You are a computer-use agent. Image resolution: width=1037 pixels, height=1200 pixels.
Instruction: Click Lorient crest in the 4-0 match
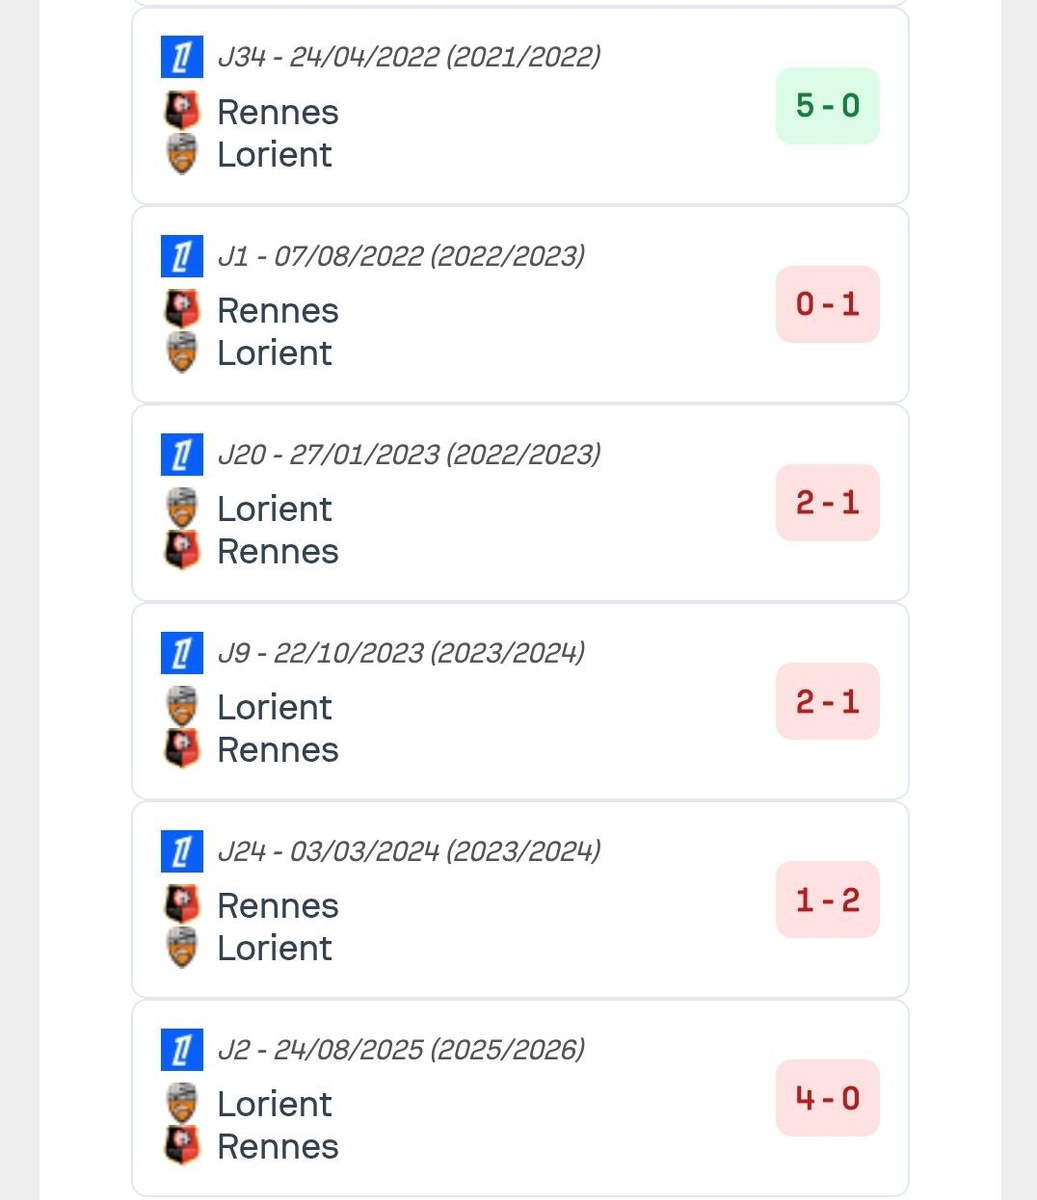click(x=182, y=1103)
